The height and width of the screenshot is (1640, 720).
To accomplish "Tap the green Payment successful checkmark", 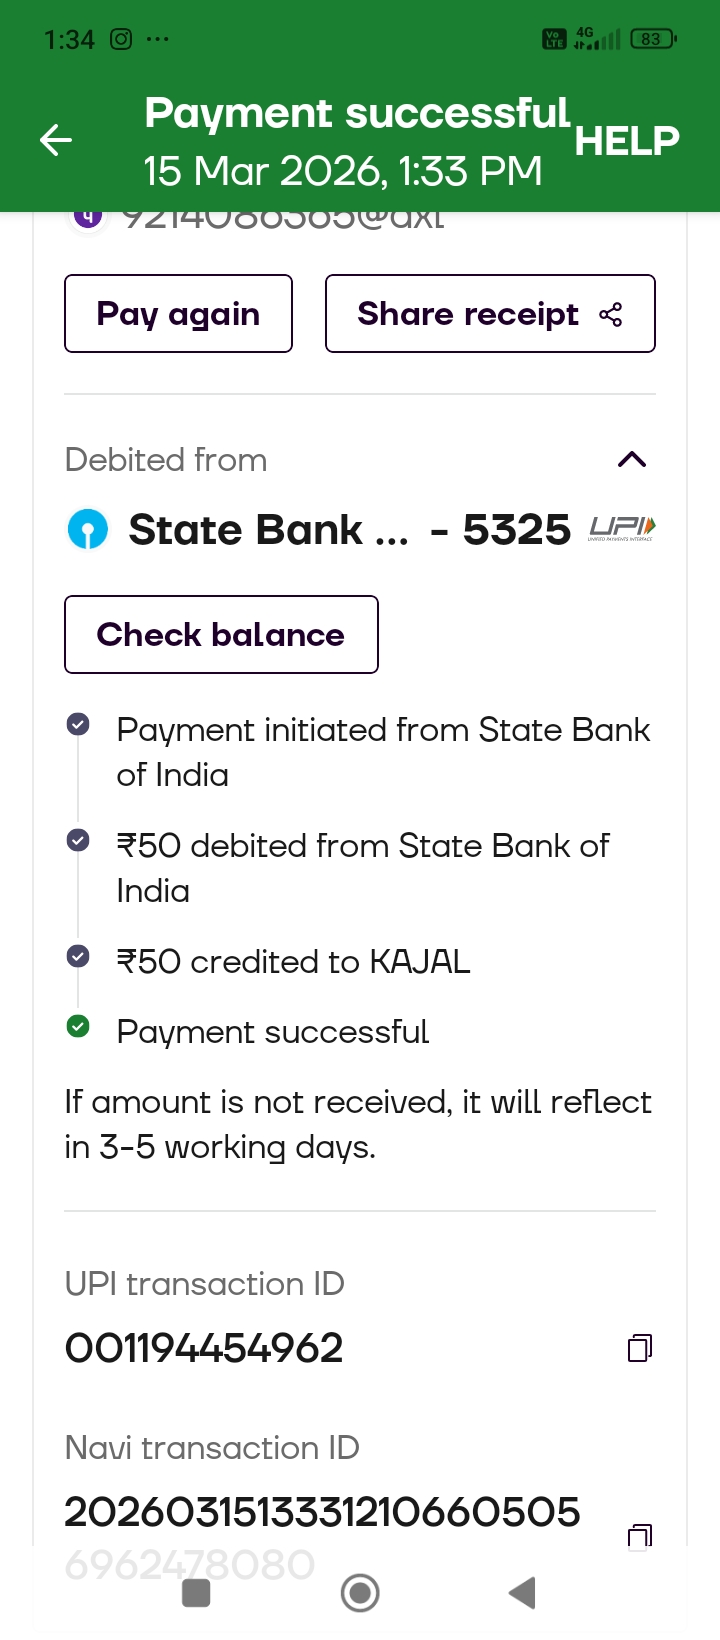I will tap(78, 1027).
